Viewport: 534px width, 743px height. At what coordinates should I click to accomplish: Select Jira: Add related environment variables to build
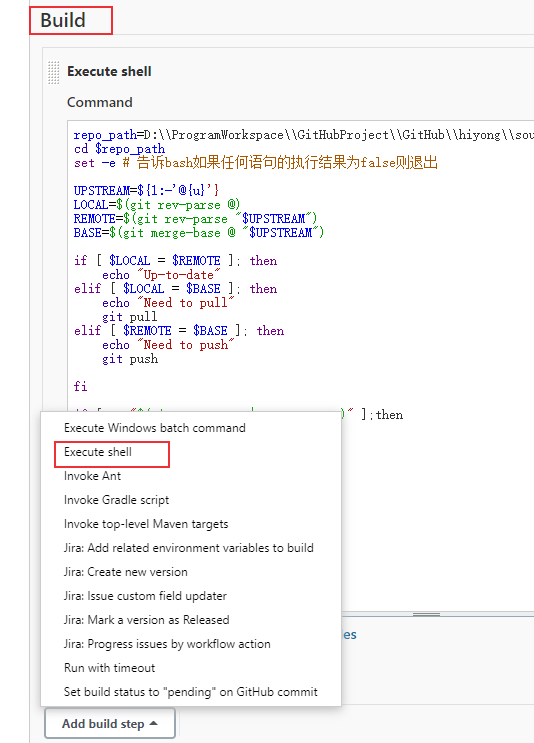(x=189, y=548)
